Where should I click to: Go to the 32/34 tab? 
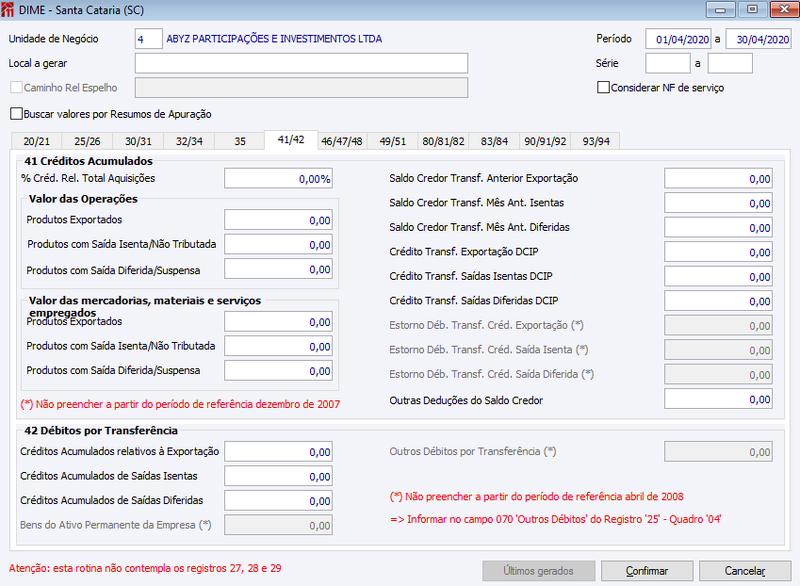tap(189, 141)
